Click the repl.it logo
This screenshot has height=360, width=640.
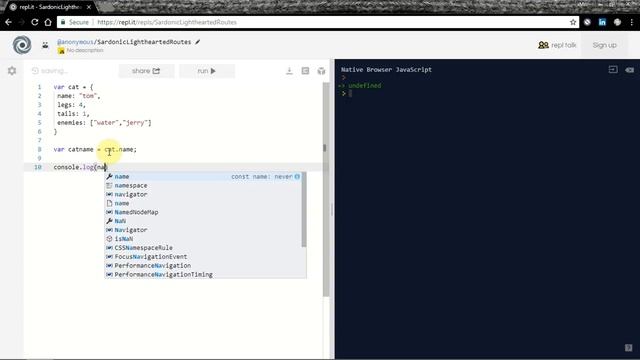pos(22,45)
